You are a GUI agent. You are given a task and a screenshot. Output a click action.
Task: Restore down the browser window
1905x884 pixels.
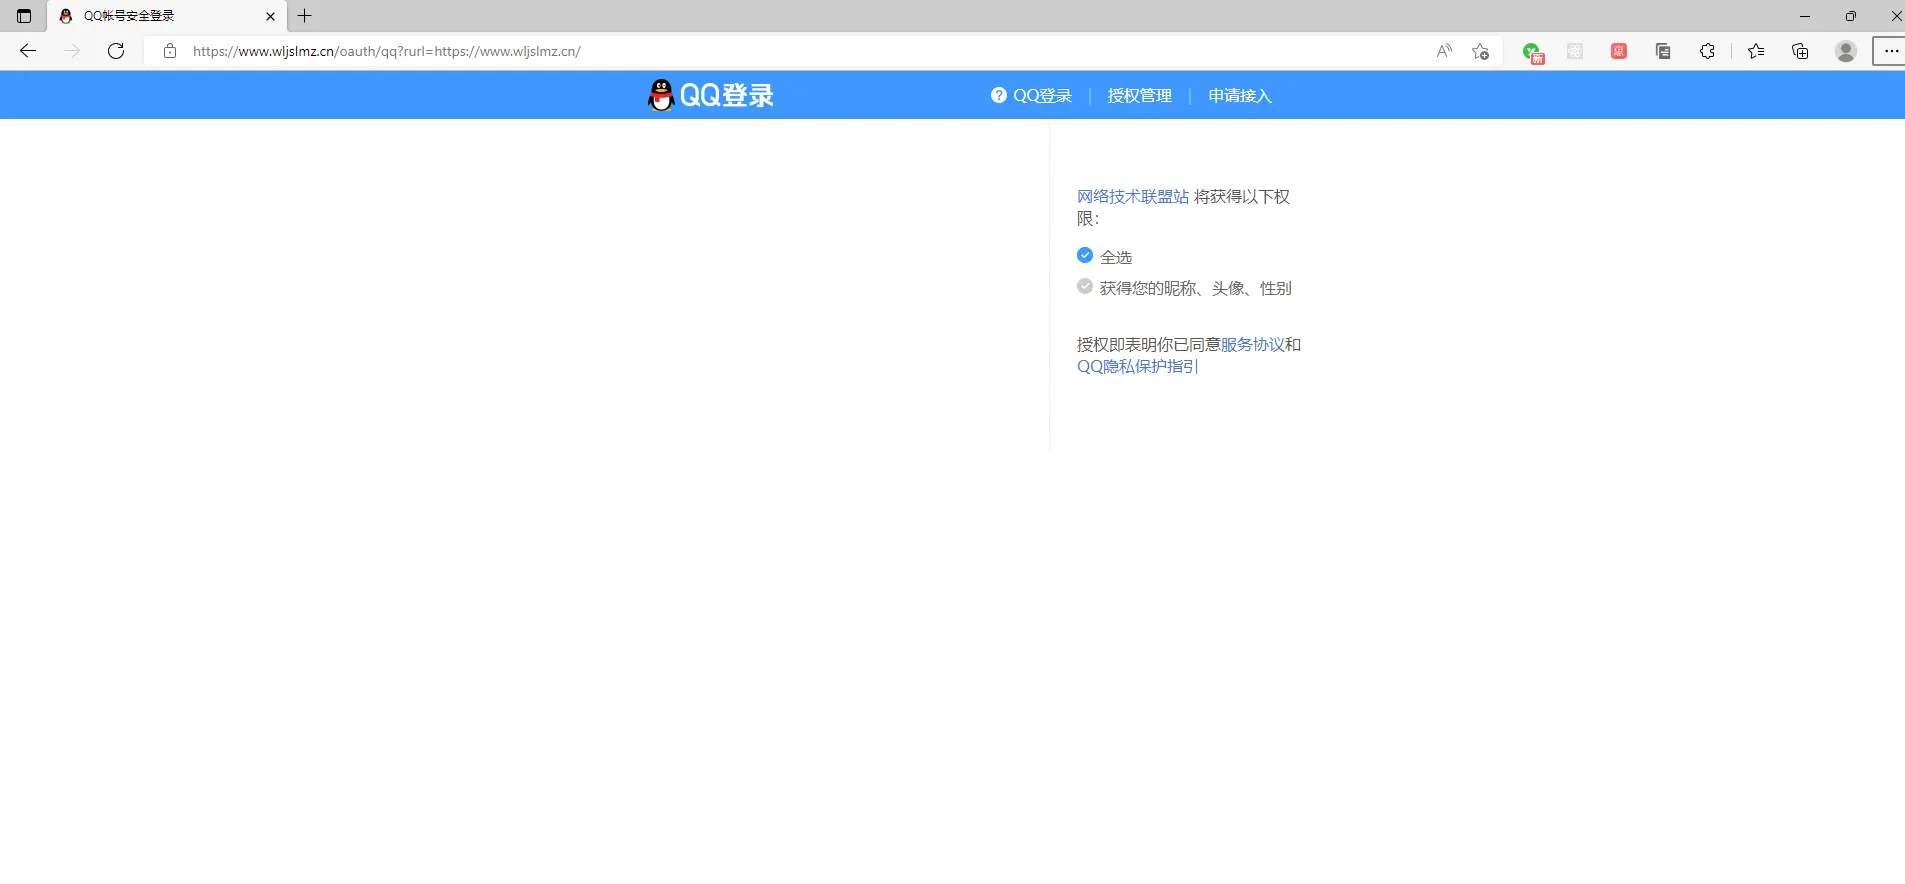click(1851, 16)
